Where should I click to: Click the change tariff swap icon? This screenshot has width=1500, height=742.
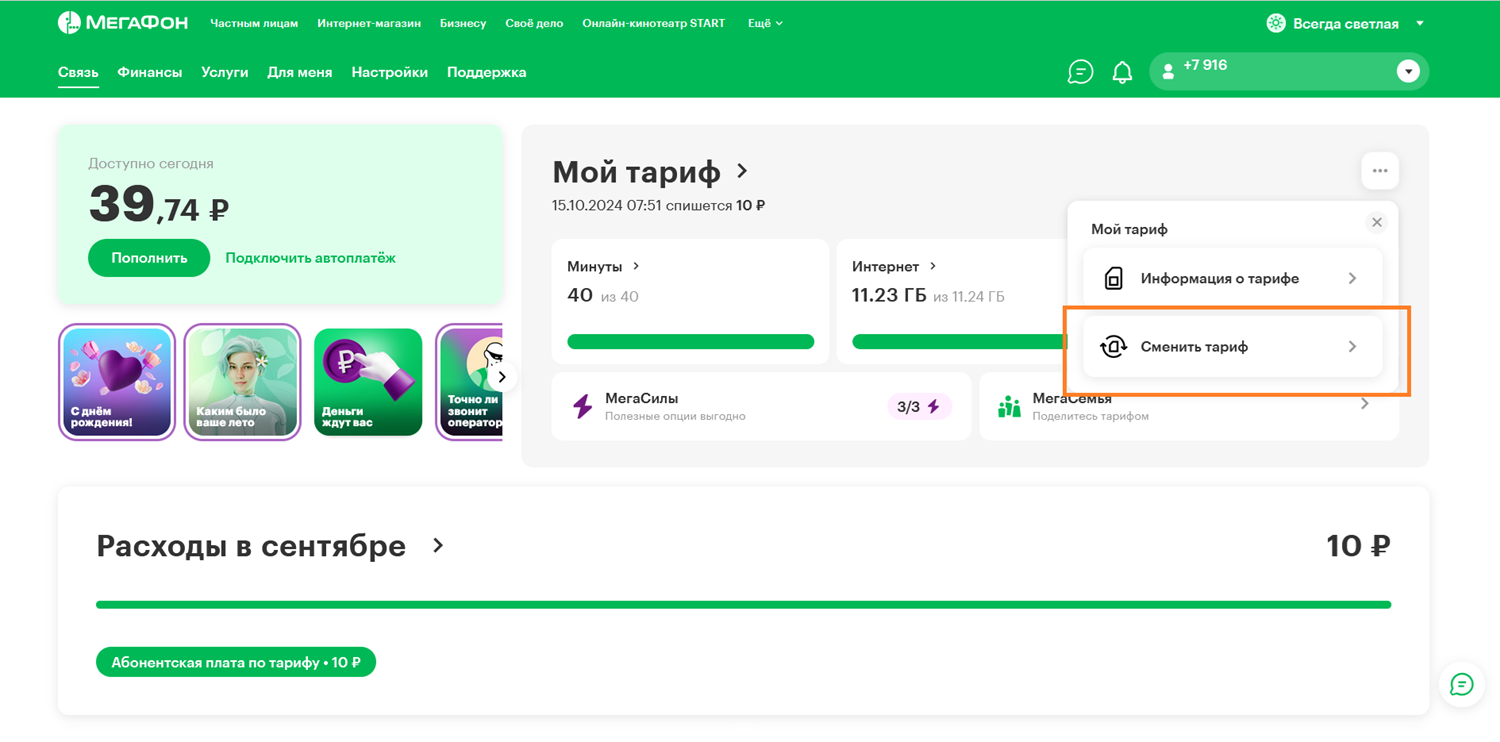[1113, 347]
